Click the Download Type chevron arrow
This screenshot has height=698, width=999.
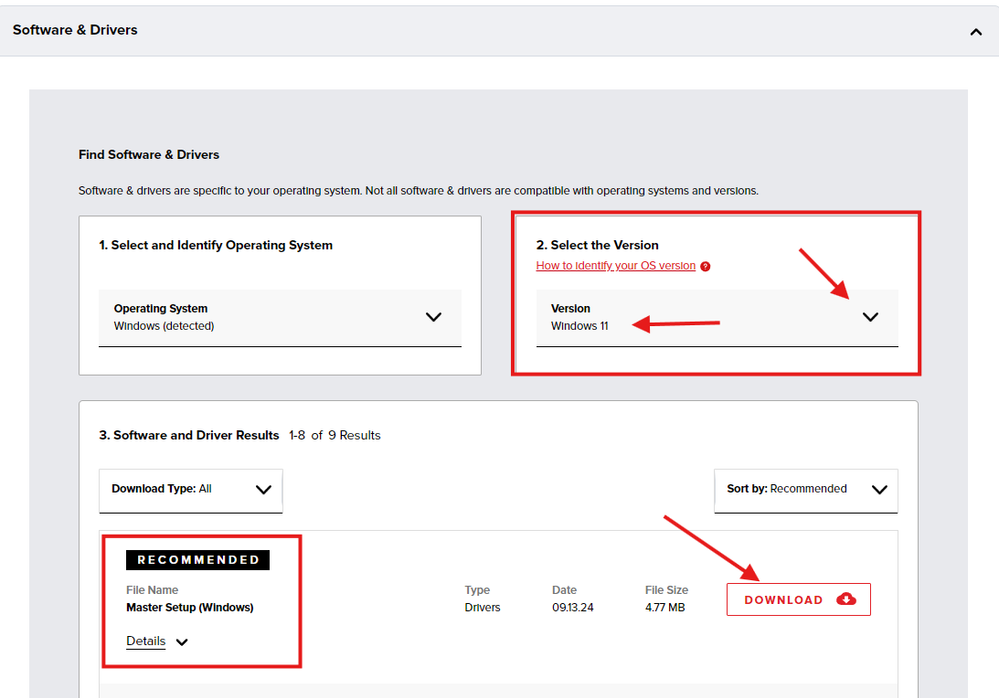pyautogui.click(x=263, y=490)
